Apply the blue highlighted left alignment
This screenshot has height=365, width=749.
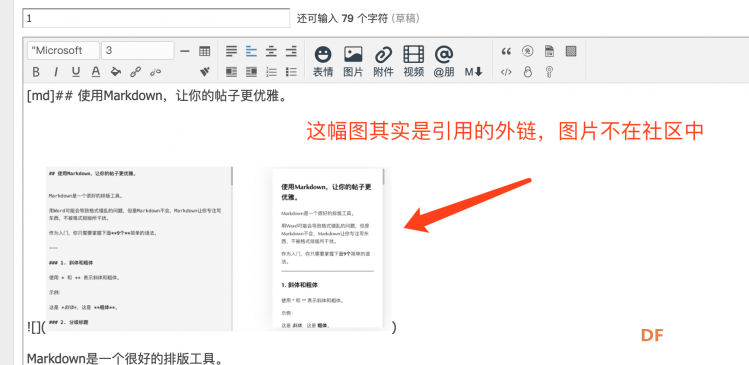point(251,51)
